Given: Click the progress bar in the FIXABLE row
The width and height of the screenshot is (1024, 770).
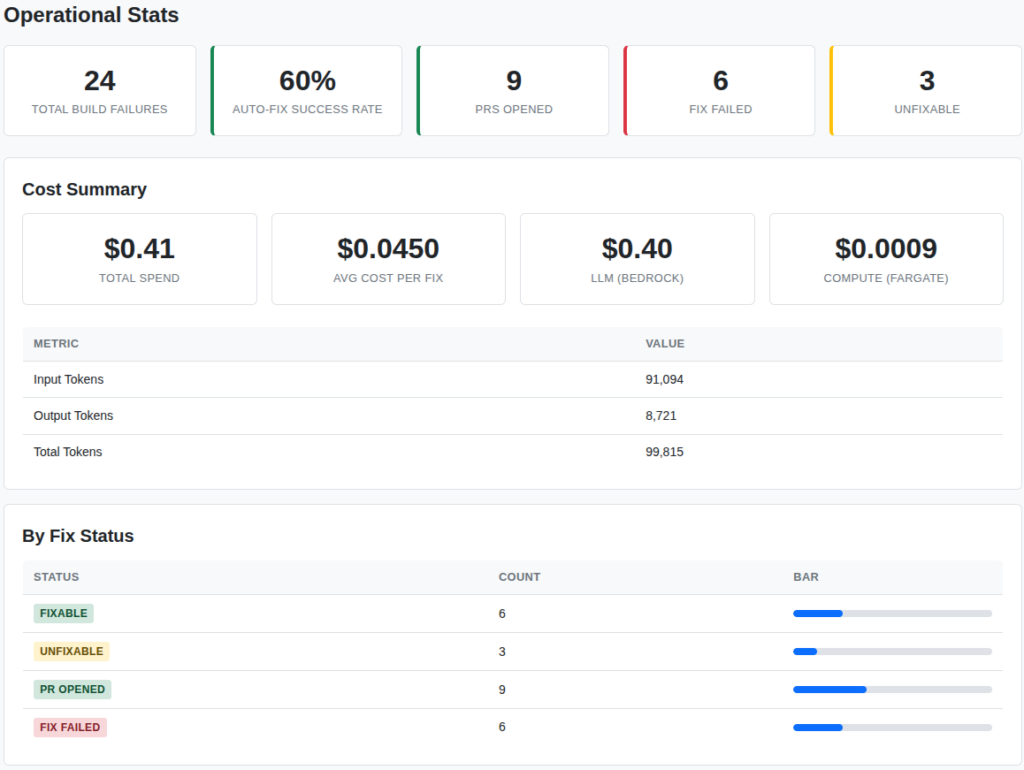Looking at the screenshot, I should pyautogui.click(x=892, y=613).
